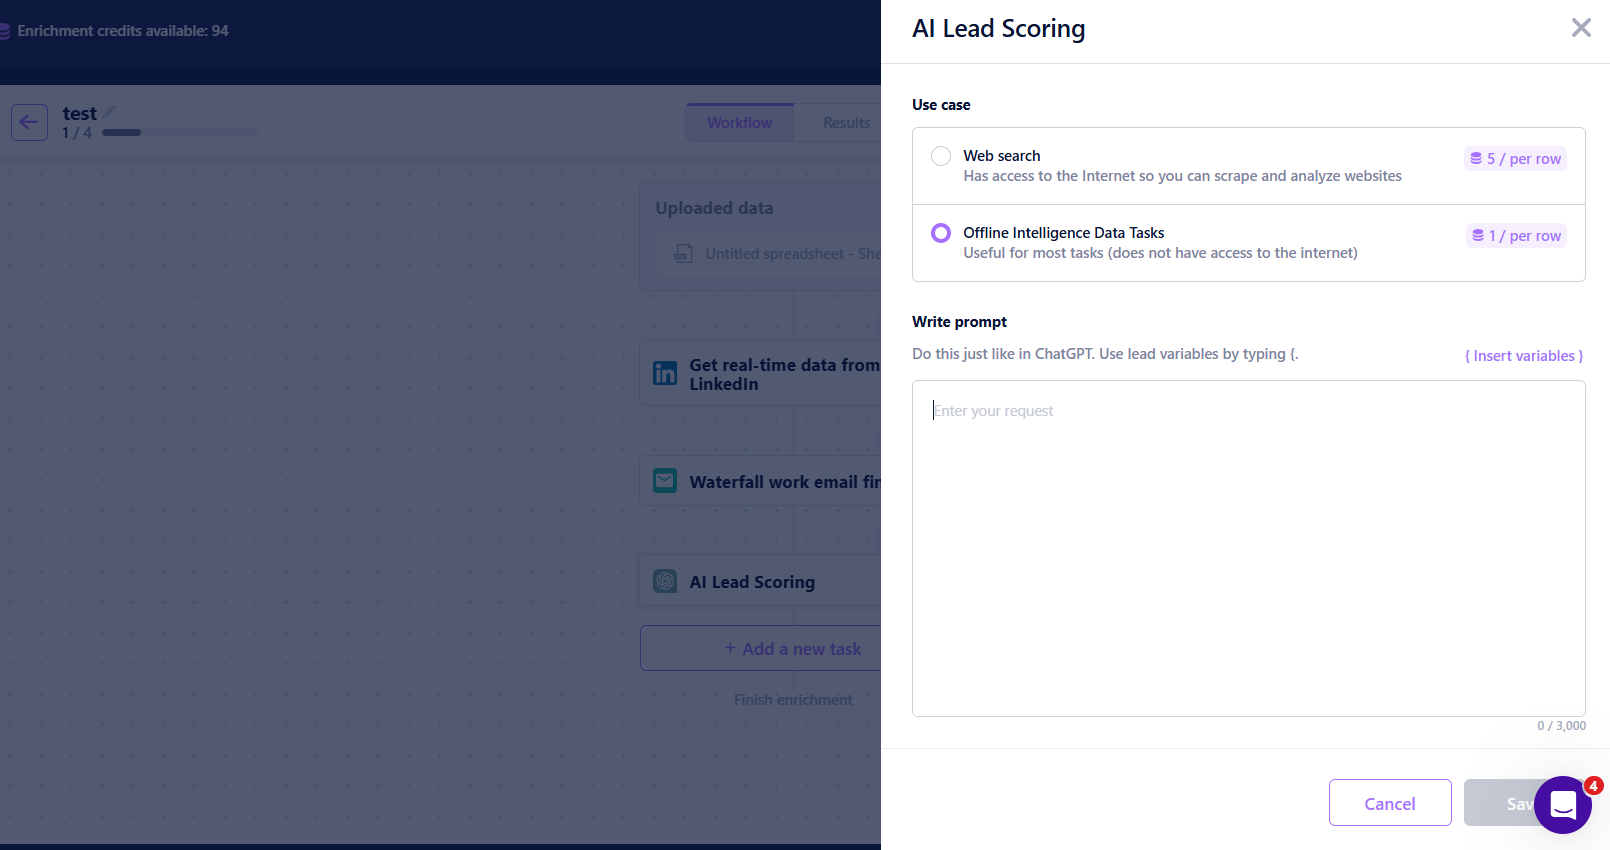Viewport: 1610px width, 850px height.
Task: Select the Web search radio option
Action: click(x=941, y=156)
